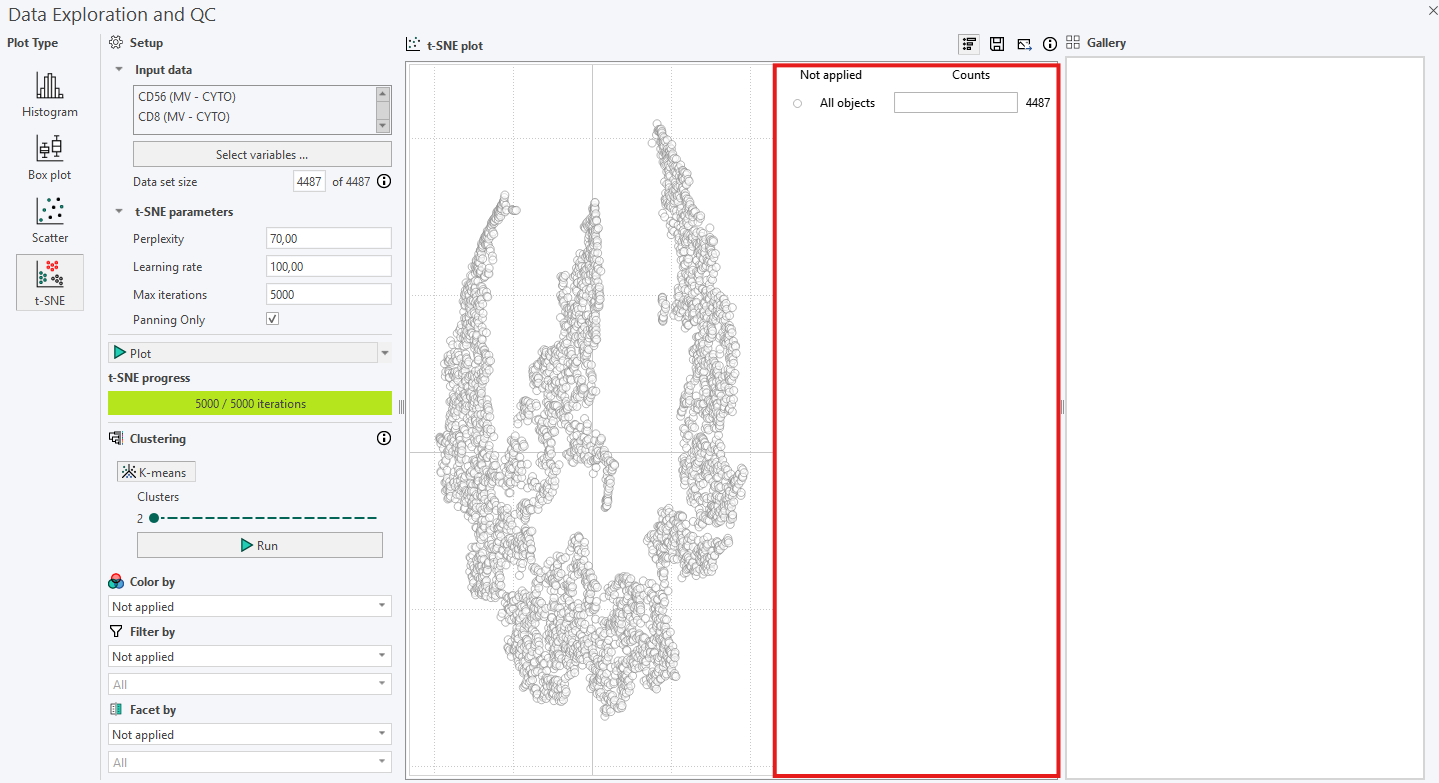Select the t-SNE plot type
The height and width of the screenshot is (783, 1439).
[50, 282]
